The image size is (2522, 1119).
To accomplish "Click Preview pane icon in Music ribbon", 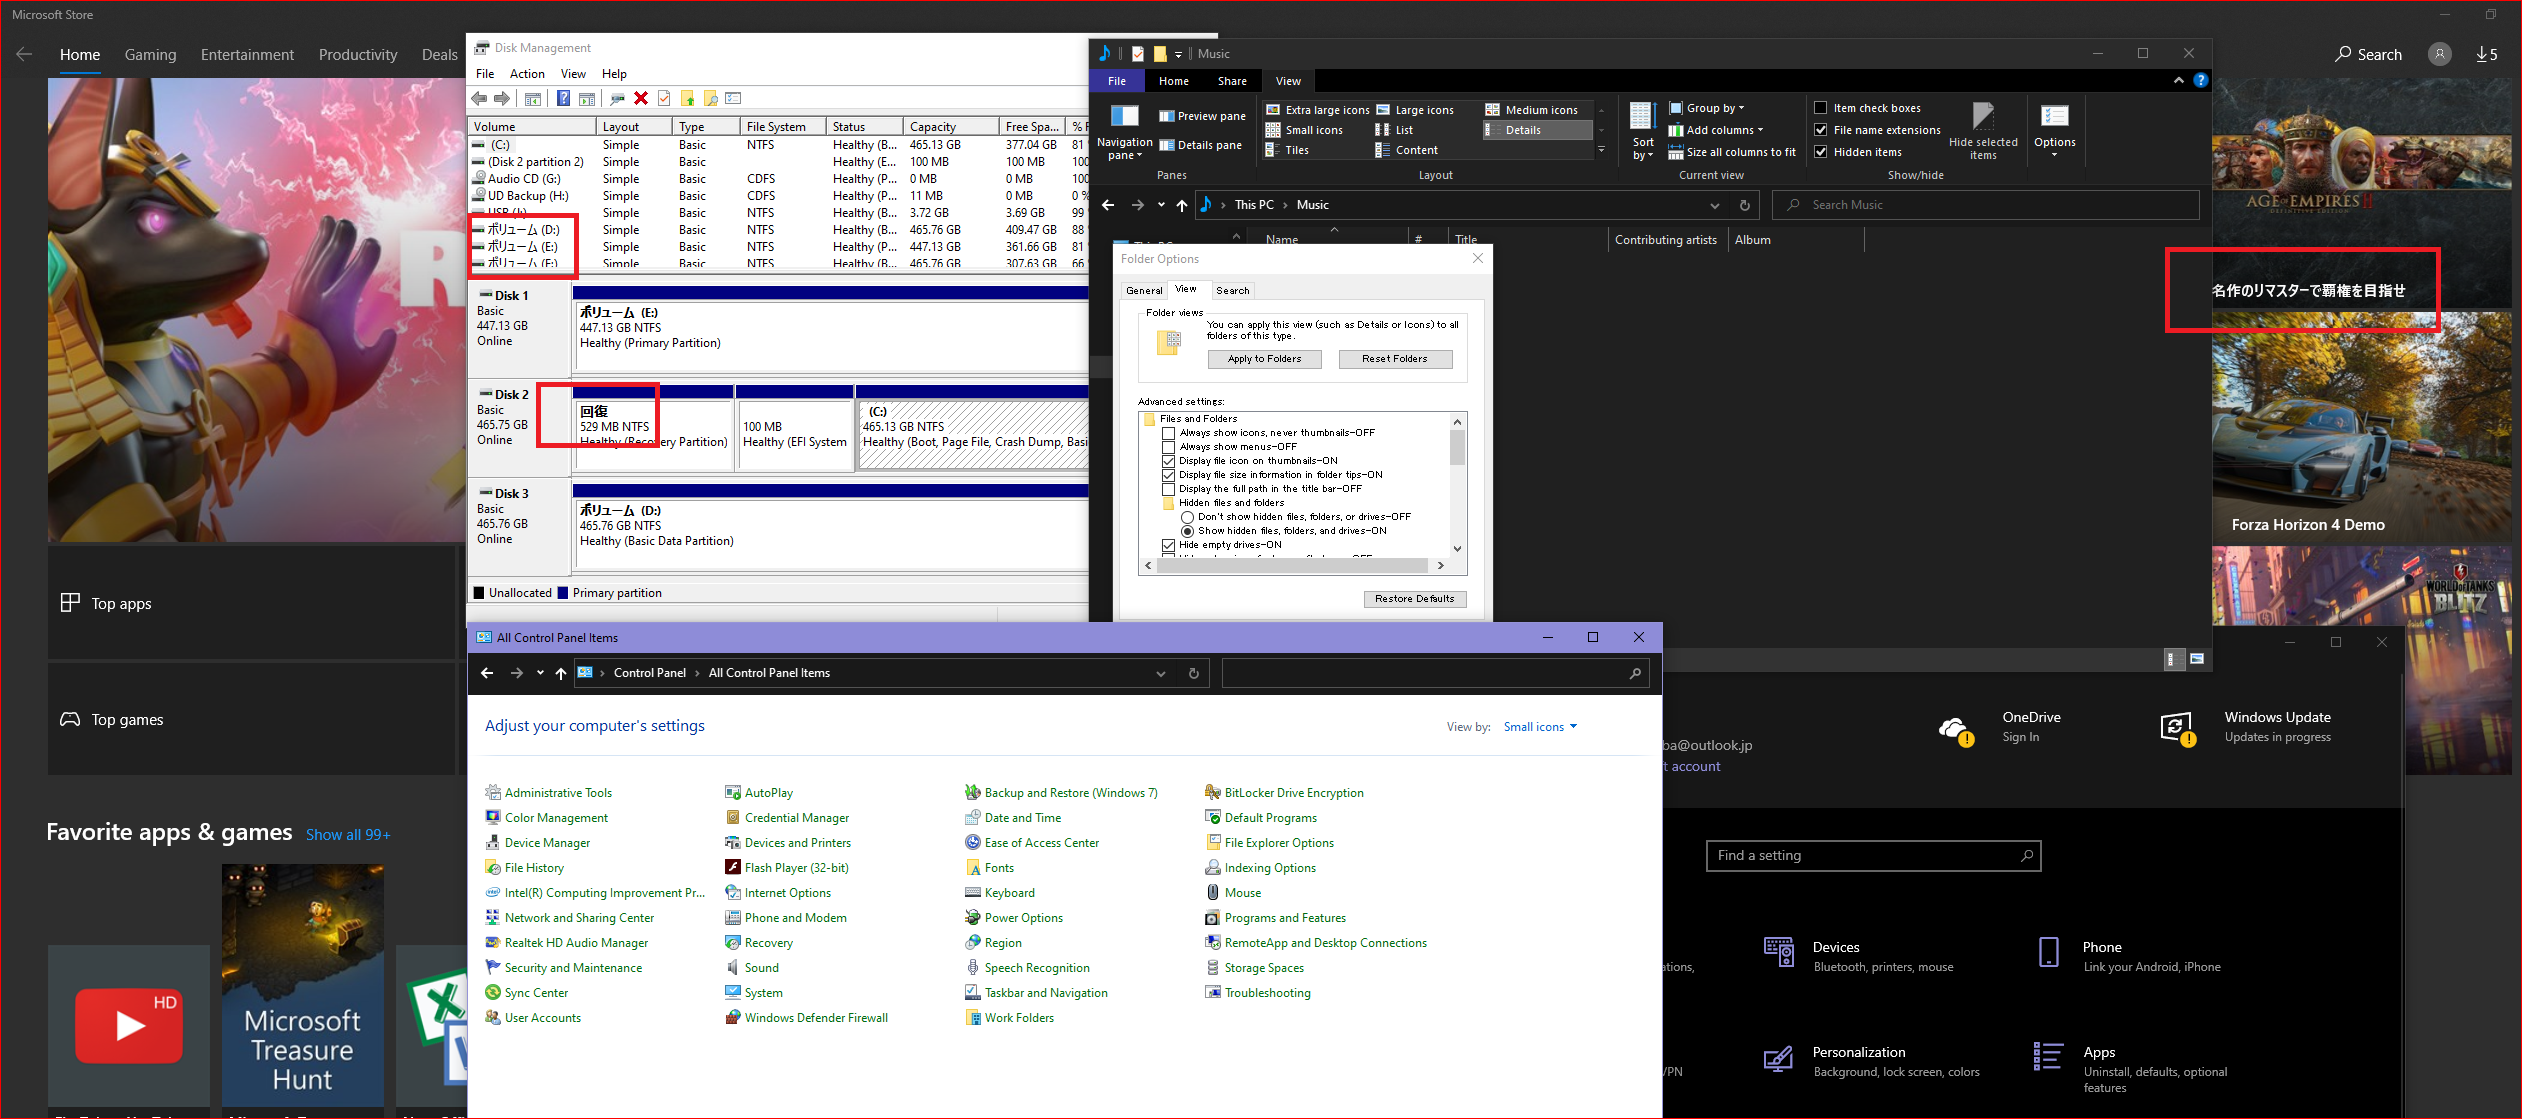I will (x=1166, y=116).
